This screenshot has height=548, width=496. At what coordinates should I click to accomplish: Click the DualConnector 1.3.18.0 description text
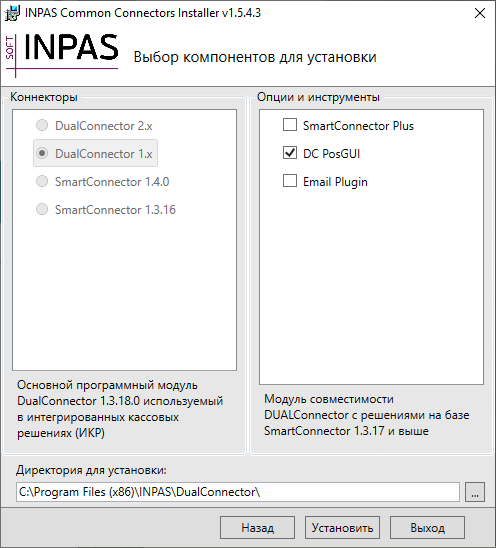coord(120,409)
